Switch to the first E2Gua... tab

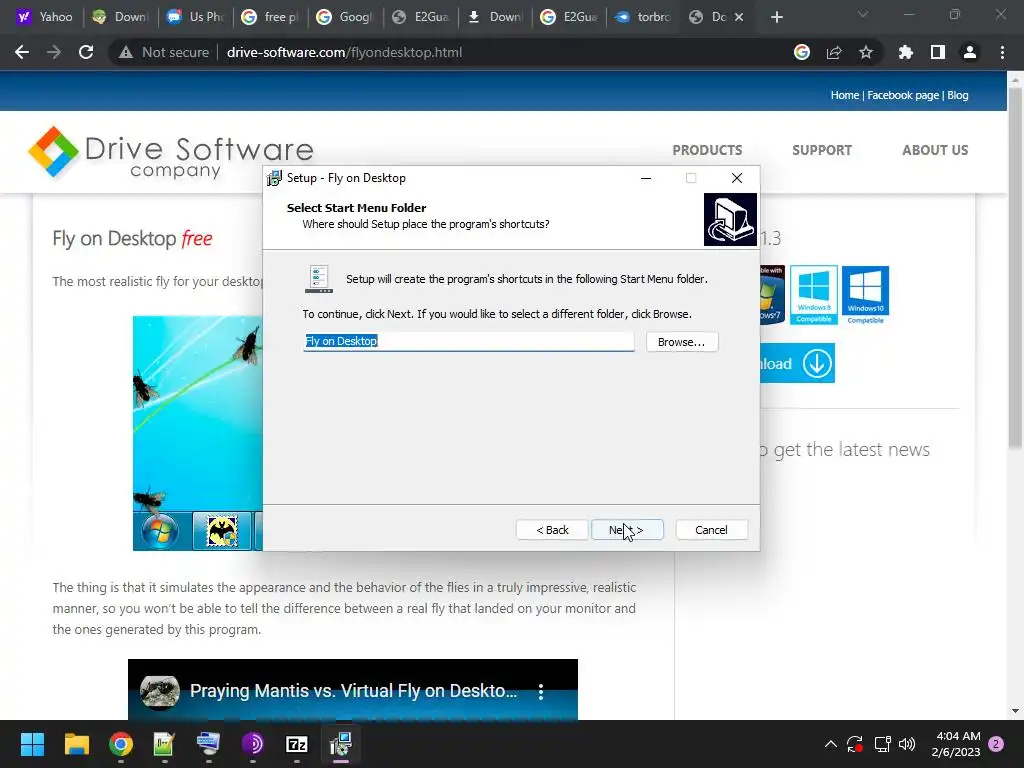coord(420,17)
